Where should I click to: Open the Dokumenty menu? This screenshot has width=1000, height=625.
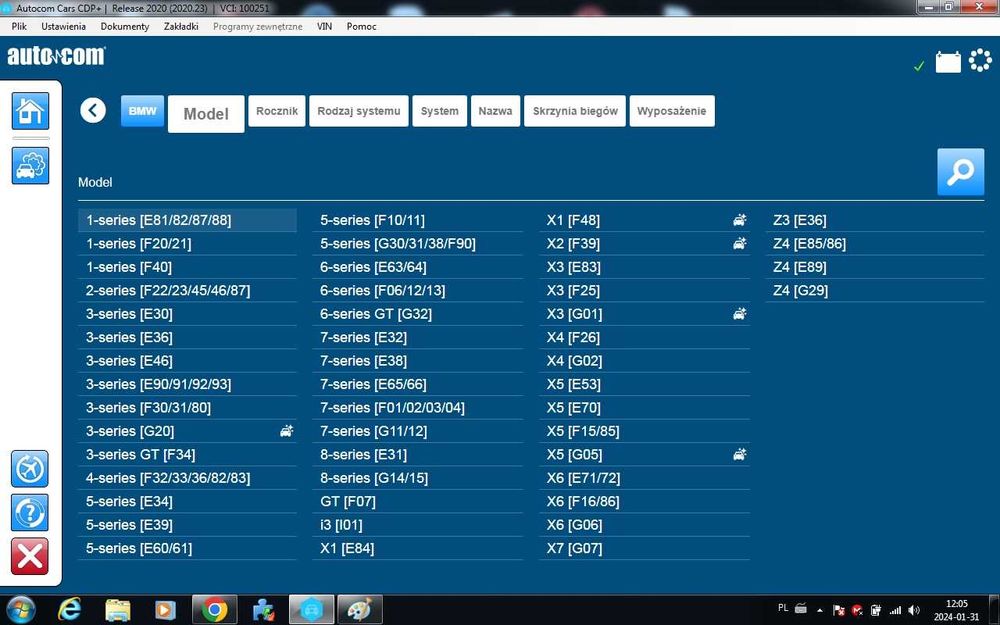[125, 26]
